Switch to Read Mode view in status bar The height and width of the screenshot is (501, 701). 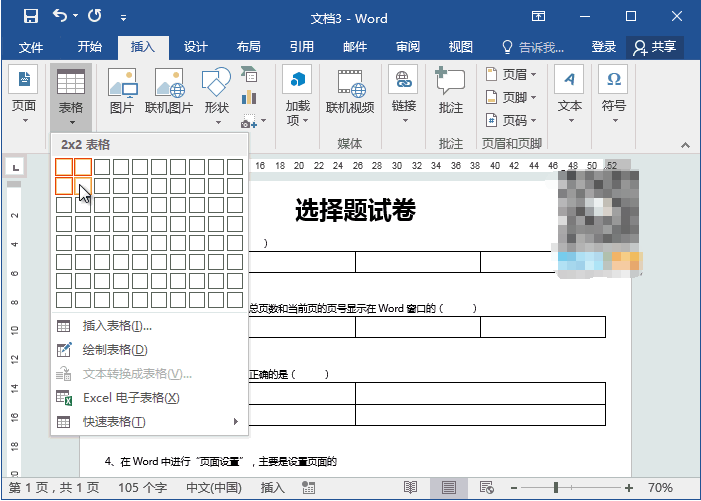coord(410,487)
